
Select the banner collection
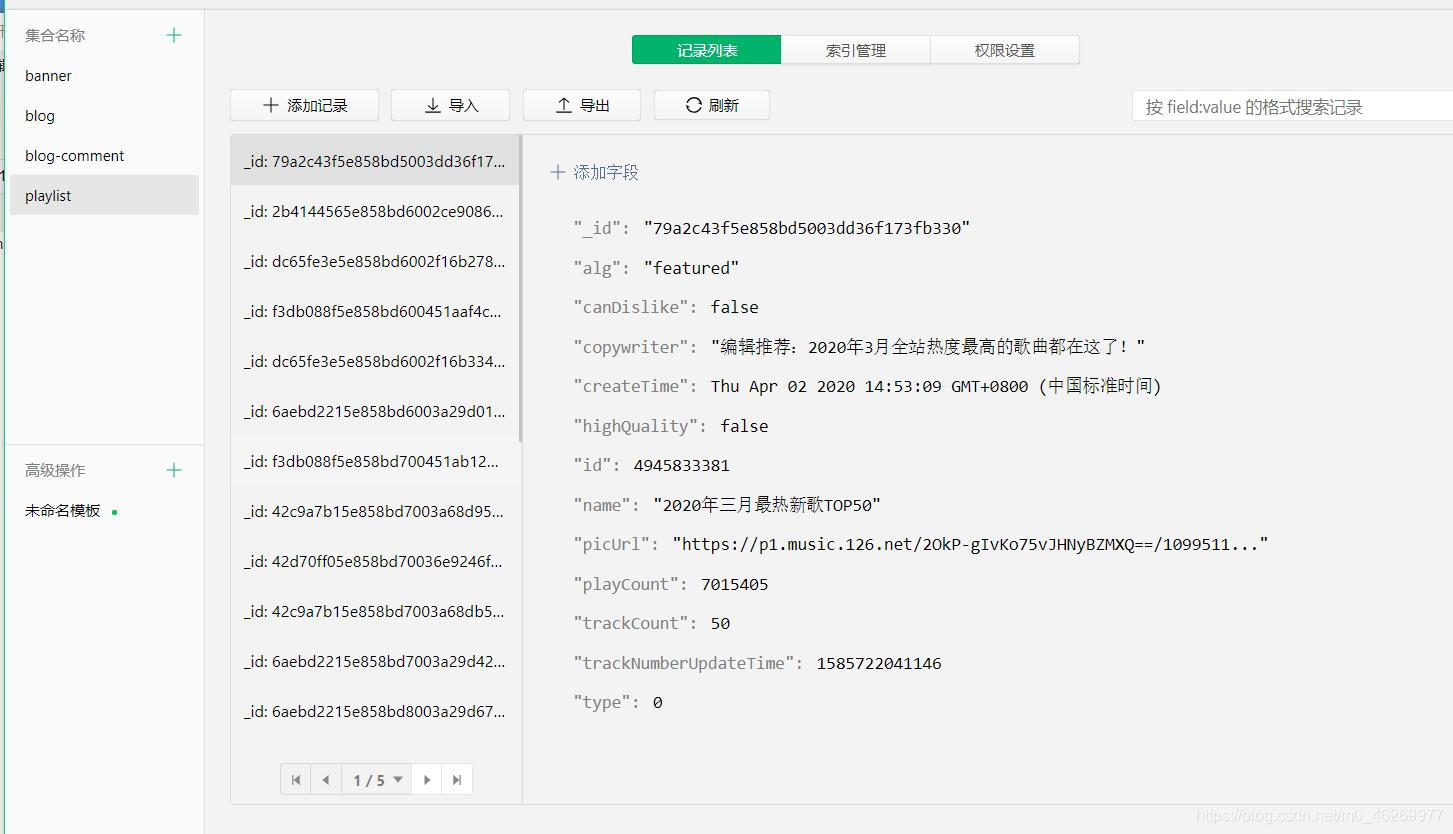point(104,76)
